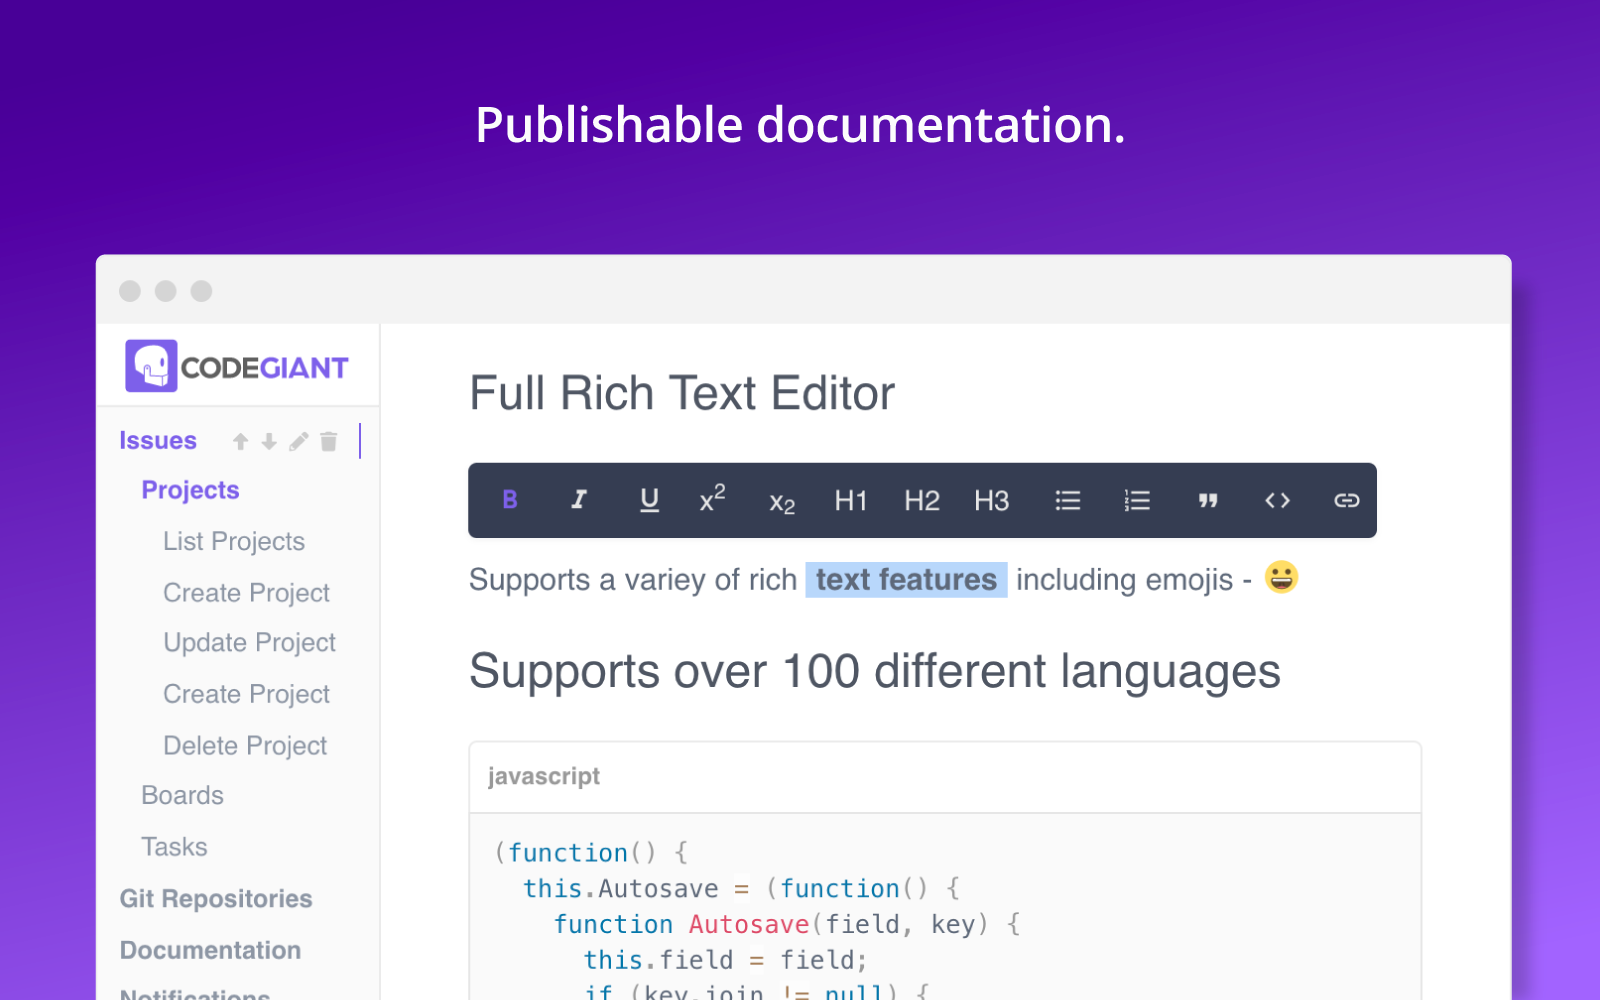Click the 'Full Rich Text Editor' heading
The image size is (1600, 1000).
click(x=682, y=393)
